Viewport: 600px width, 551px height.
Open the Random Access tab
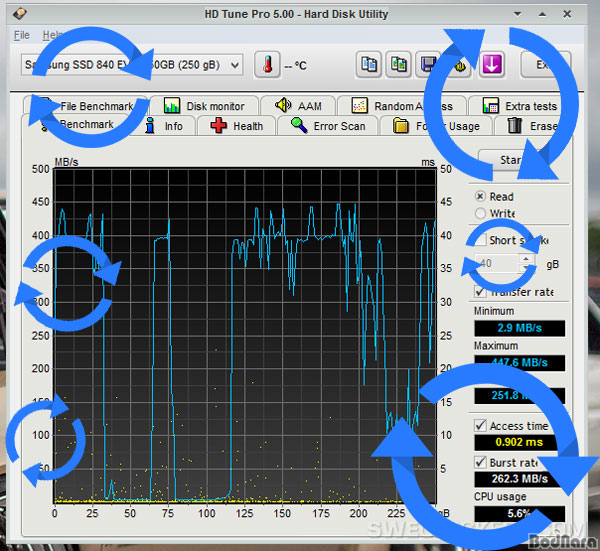(402, 106)
